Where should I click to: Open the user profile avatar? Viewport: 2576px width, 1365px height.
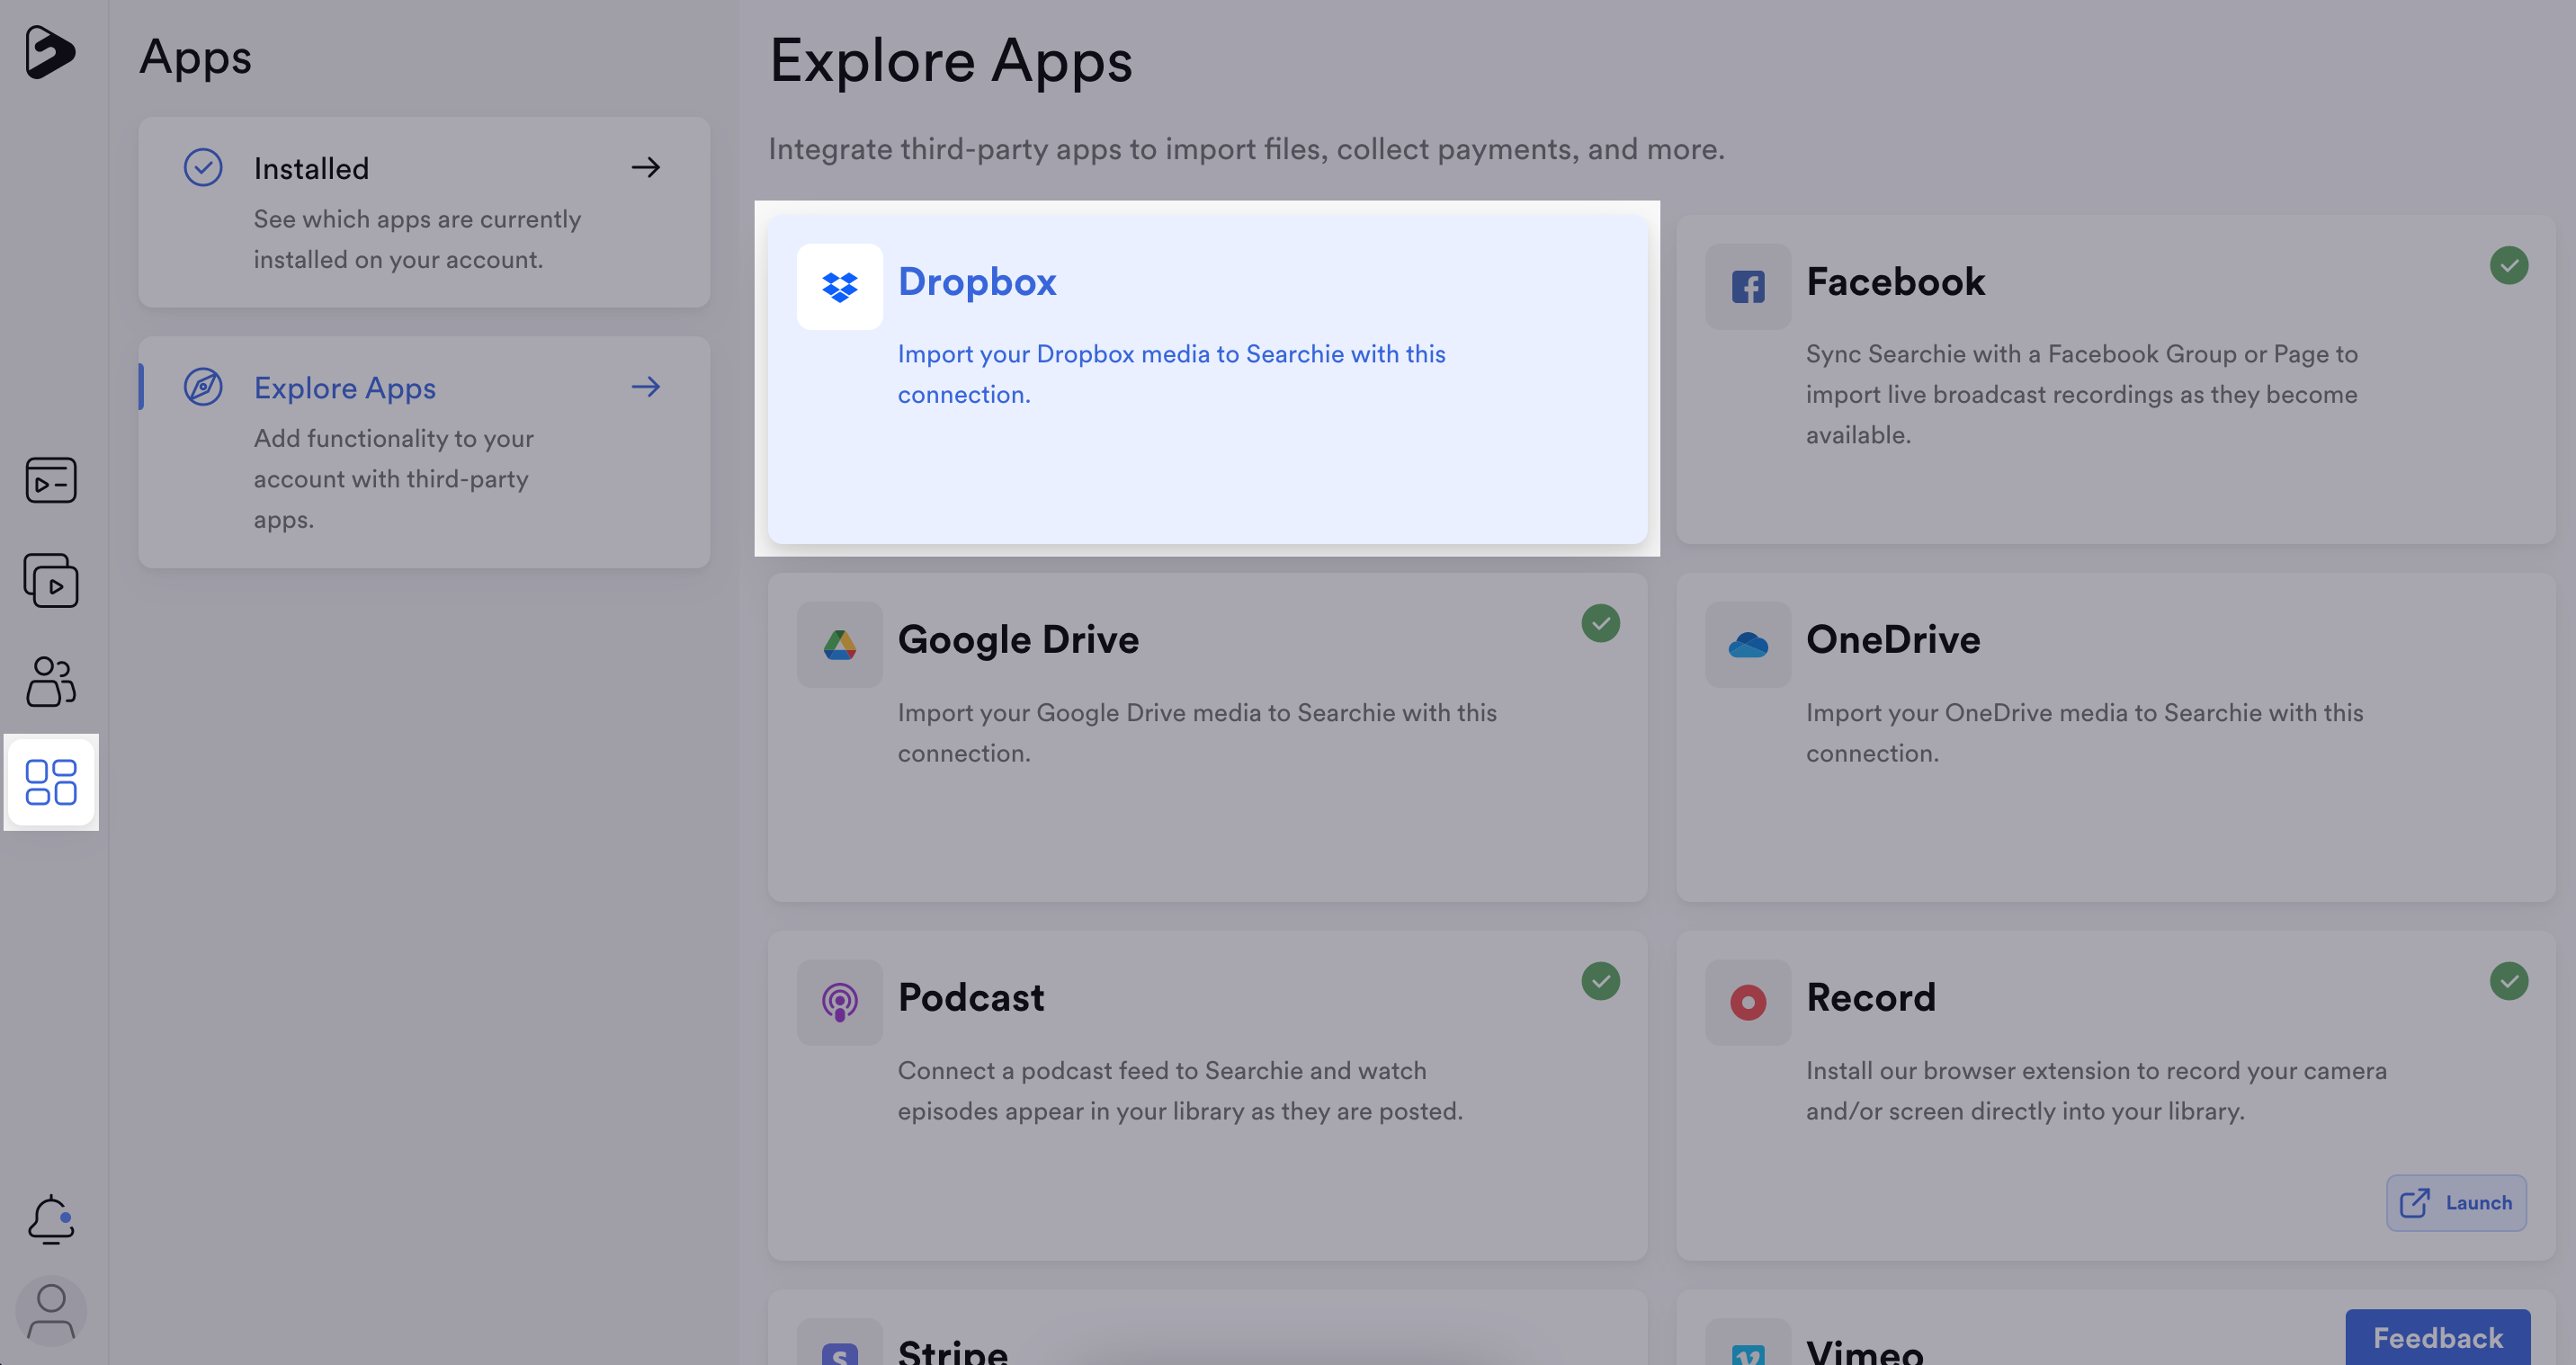click(51, 1311)
